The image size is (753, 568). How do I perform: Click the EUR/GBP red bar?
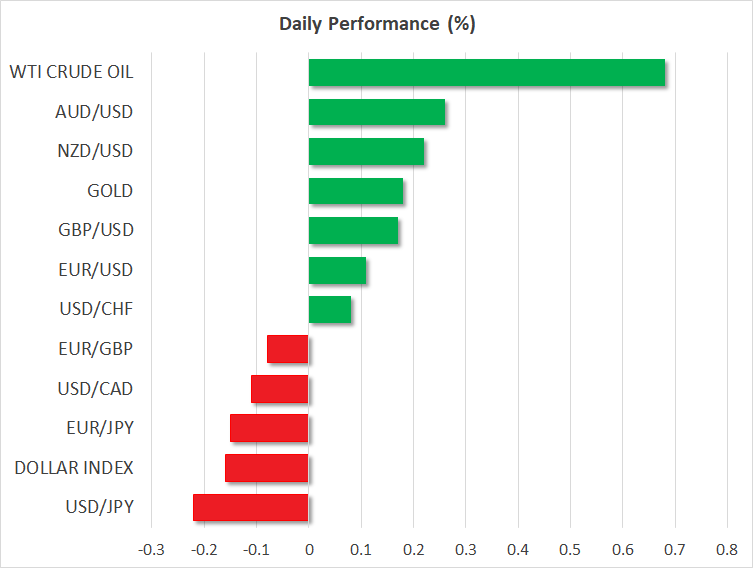[288, 349]
